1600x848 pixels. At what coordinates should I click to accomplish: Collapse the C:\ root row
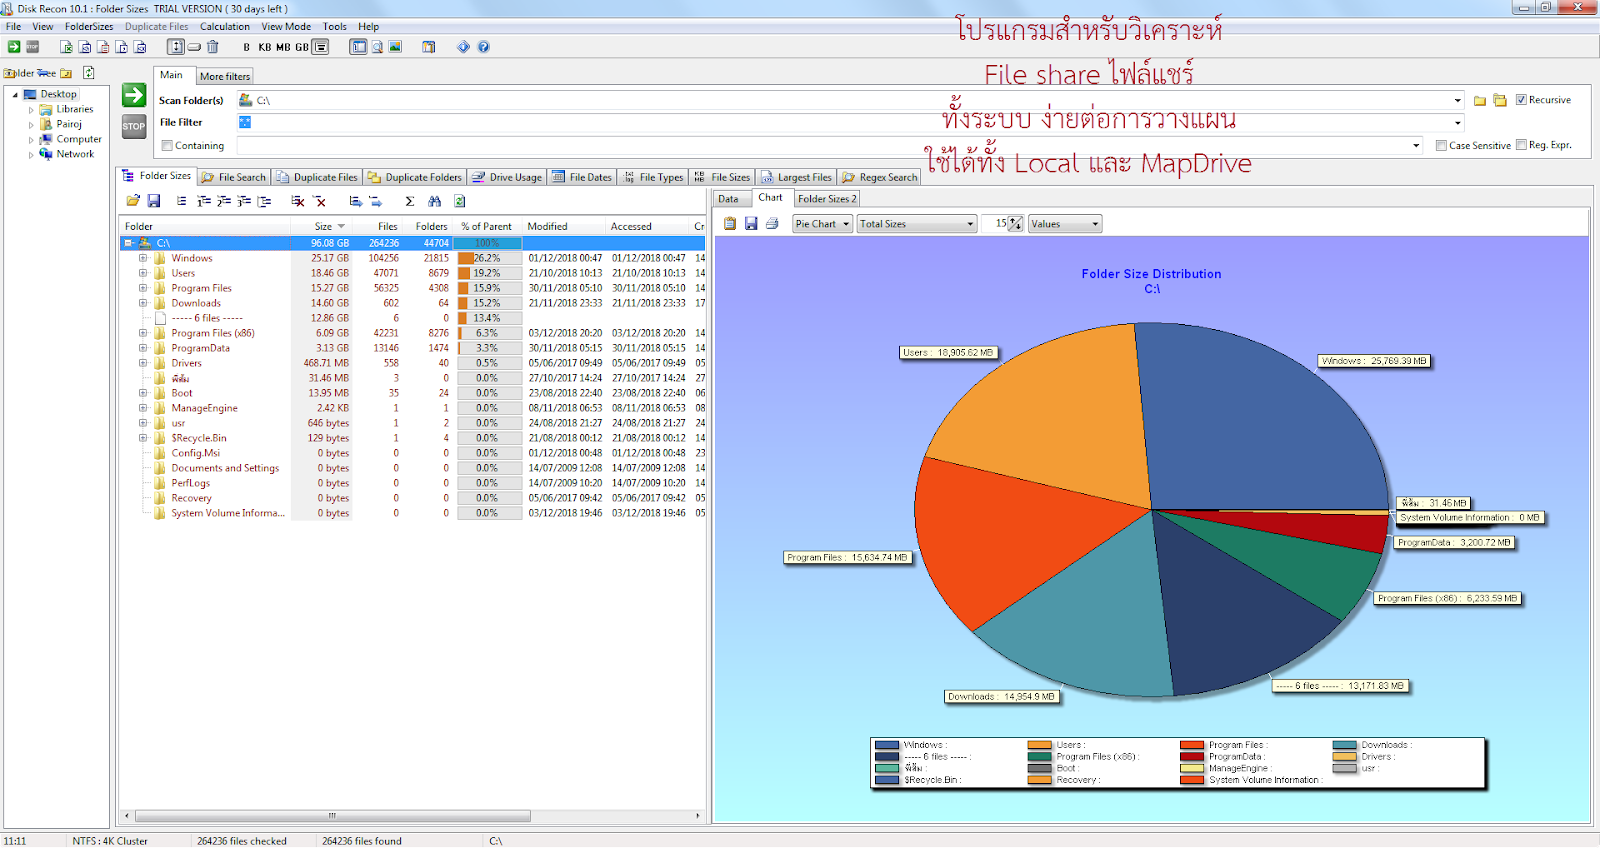click(x=129, y=243)
